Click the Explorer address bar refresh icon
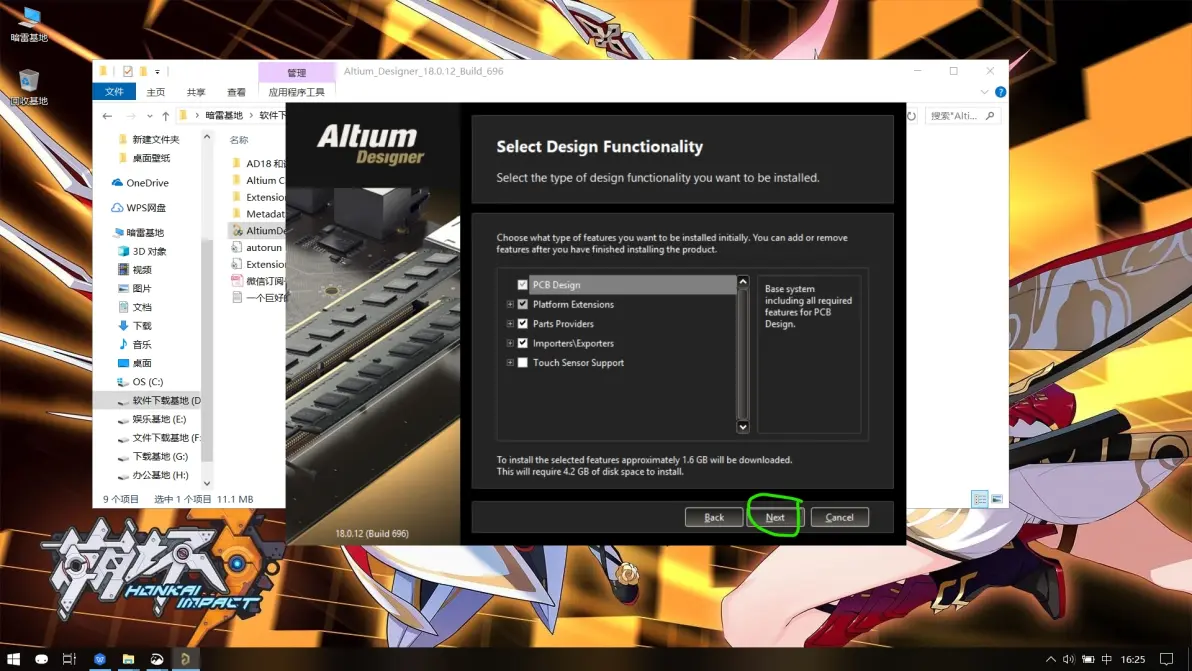 [911, 116]
